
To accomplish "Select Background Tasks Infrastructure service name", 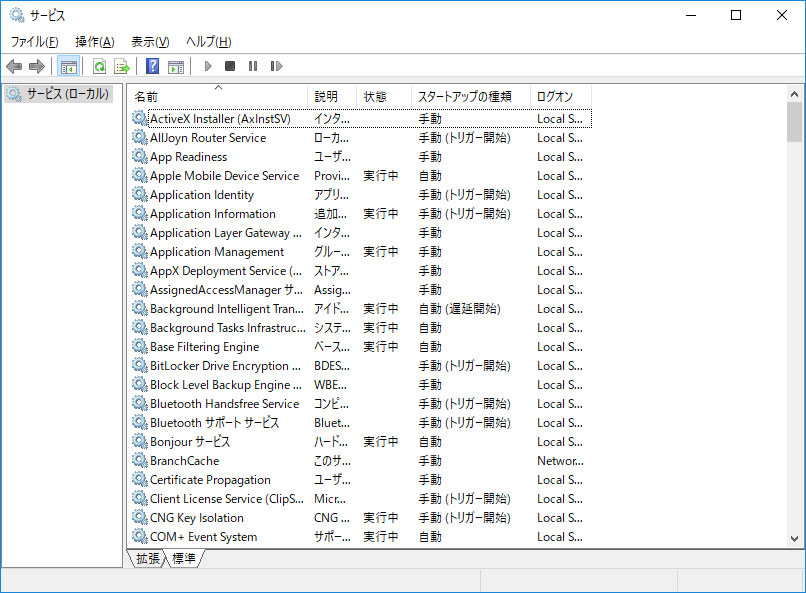I will tap(227, 328).
